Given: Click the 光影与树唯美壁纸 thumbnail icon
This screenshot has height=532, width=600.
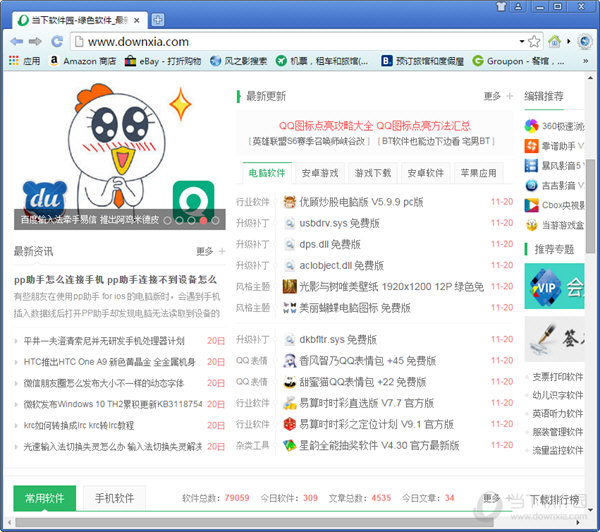Looking at the screenshot, I should click(290, 286).
